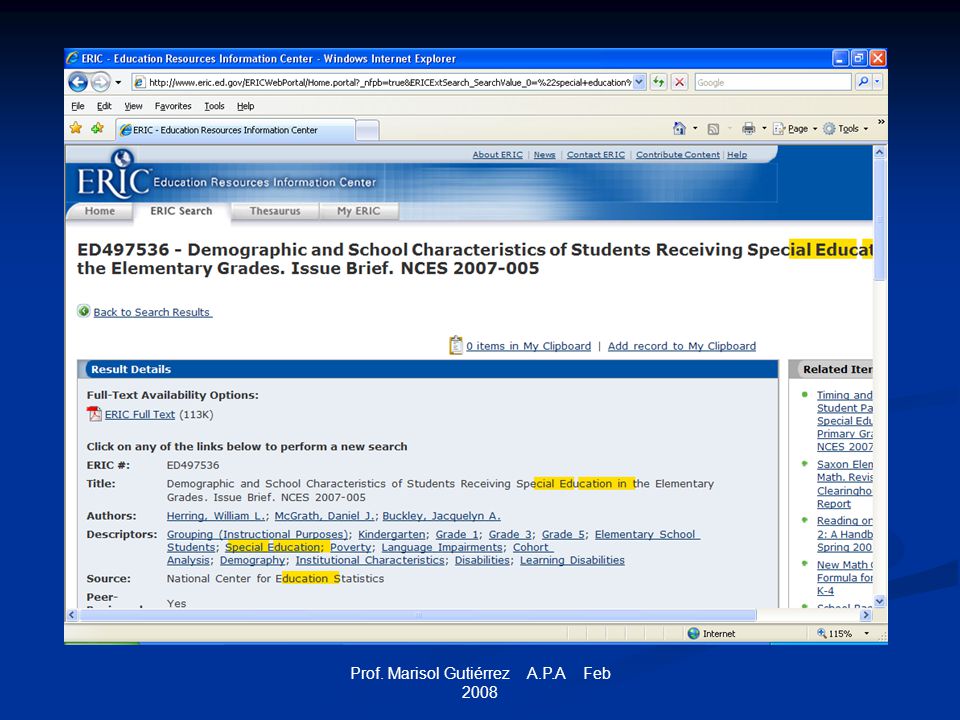Click the Refresh page icon
960x720 pixels.
659,82
